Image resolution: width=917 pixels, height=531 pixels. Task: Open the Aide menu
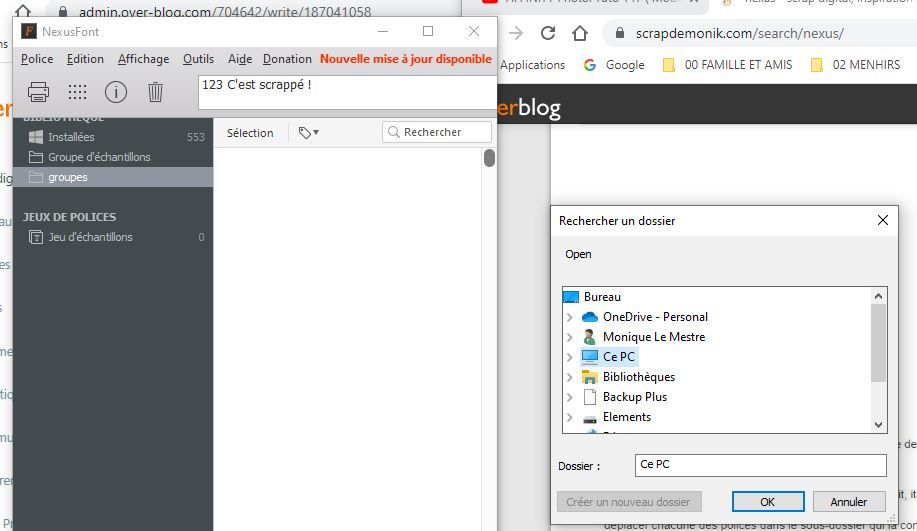tap(240, 59)
